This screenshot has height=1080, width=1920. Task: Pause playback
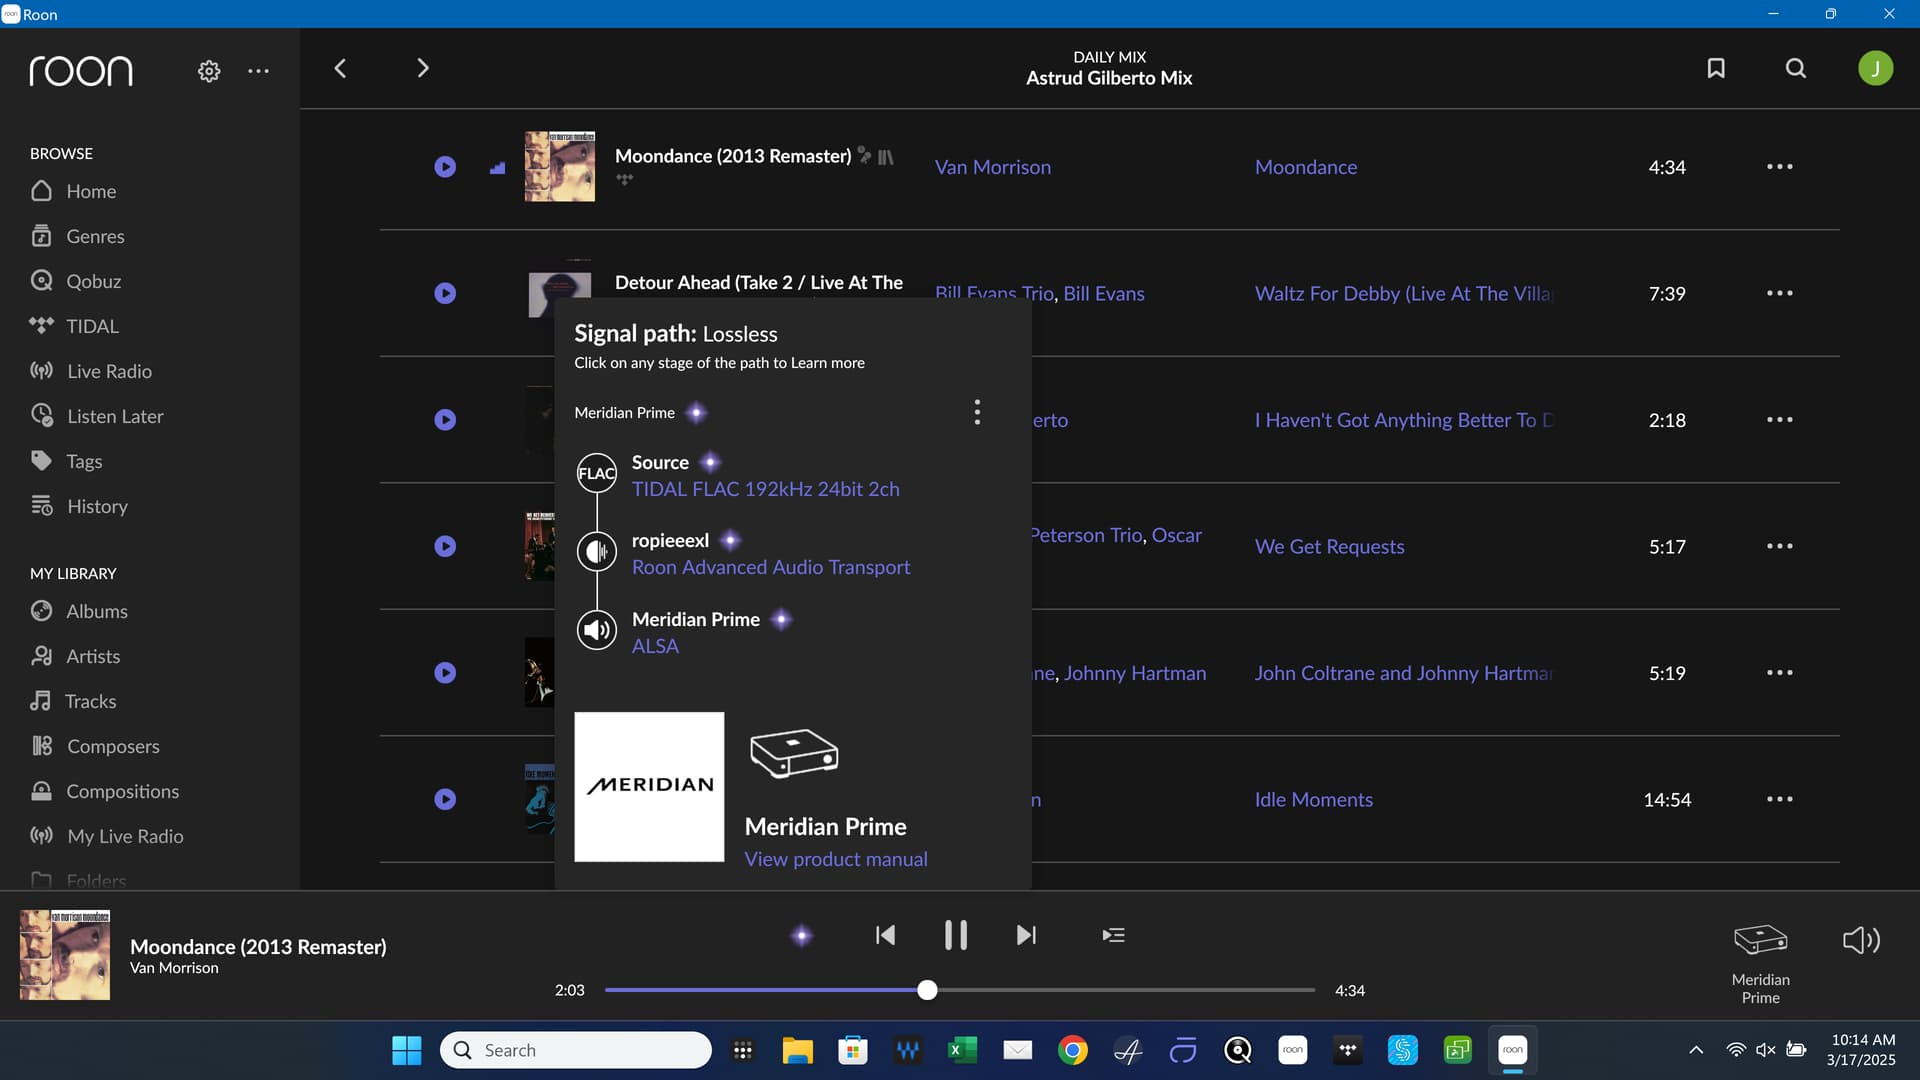coord(956,935)
